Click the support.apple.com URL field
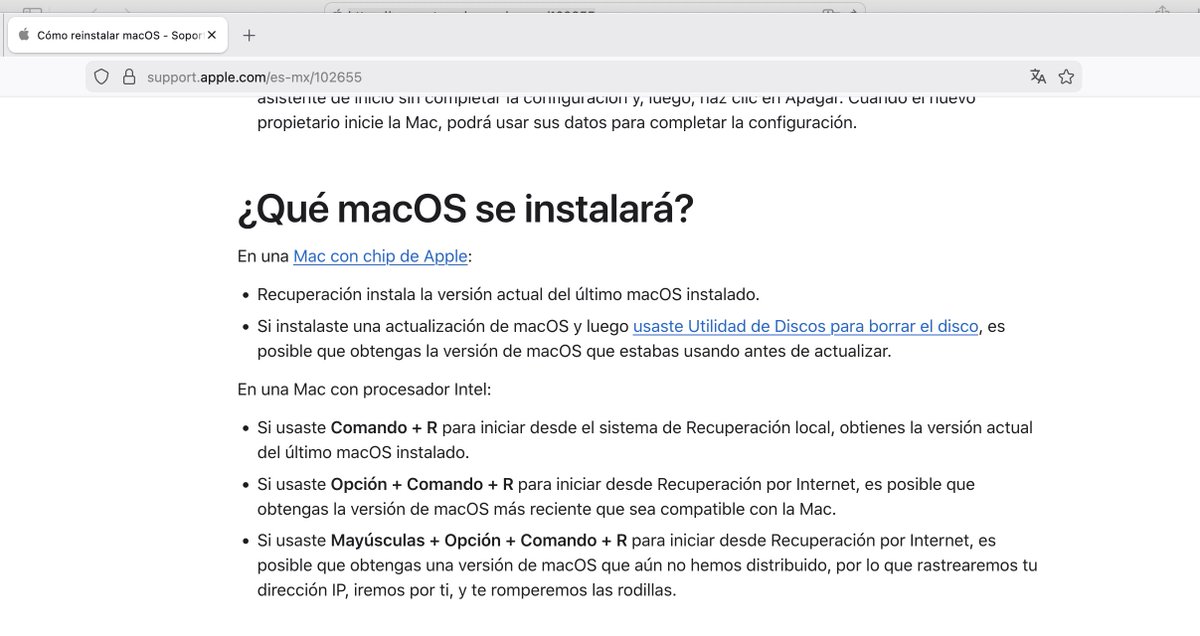 [583, 77]
